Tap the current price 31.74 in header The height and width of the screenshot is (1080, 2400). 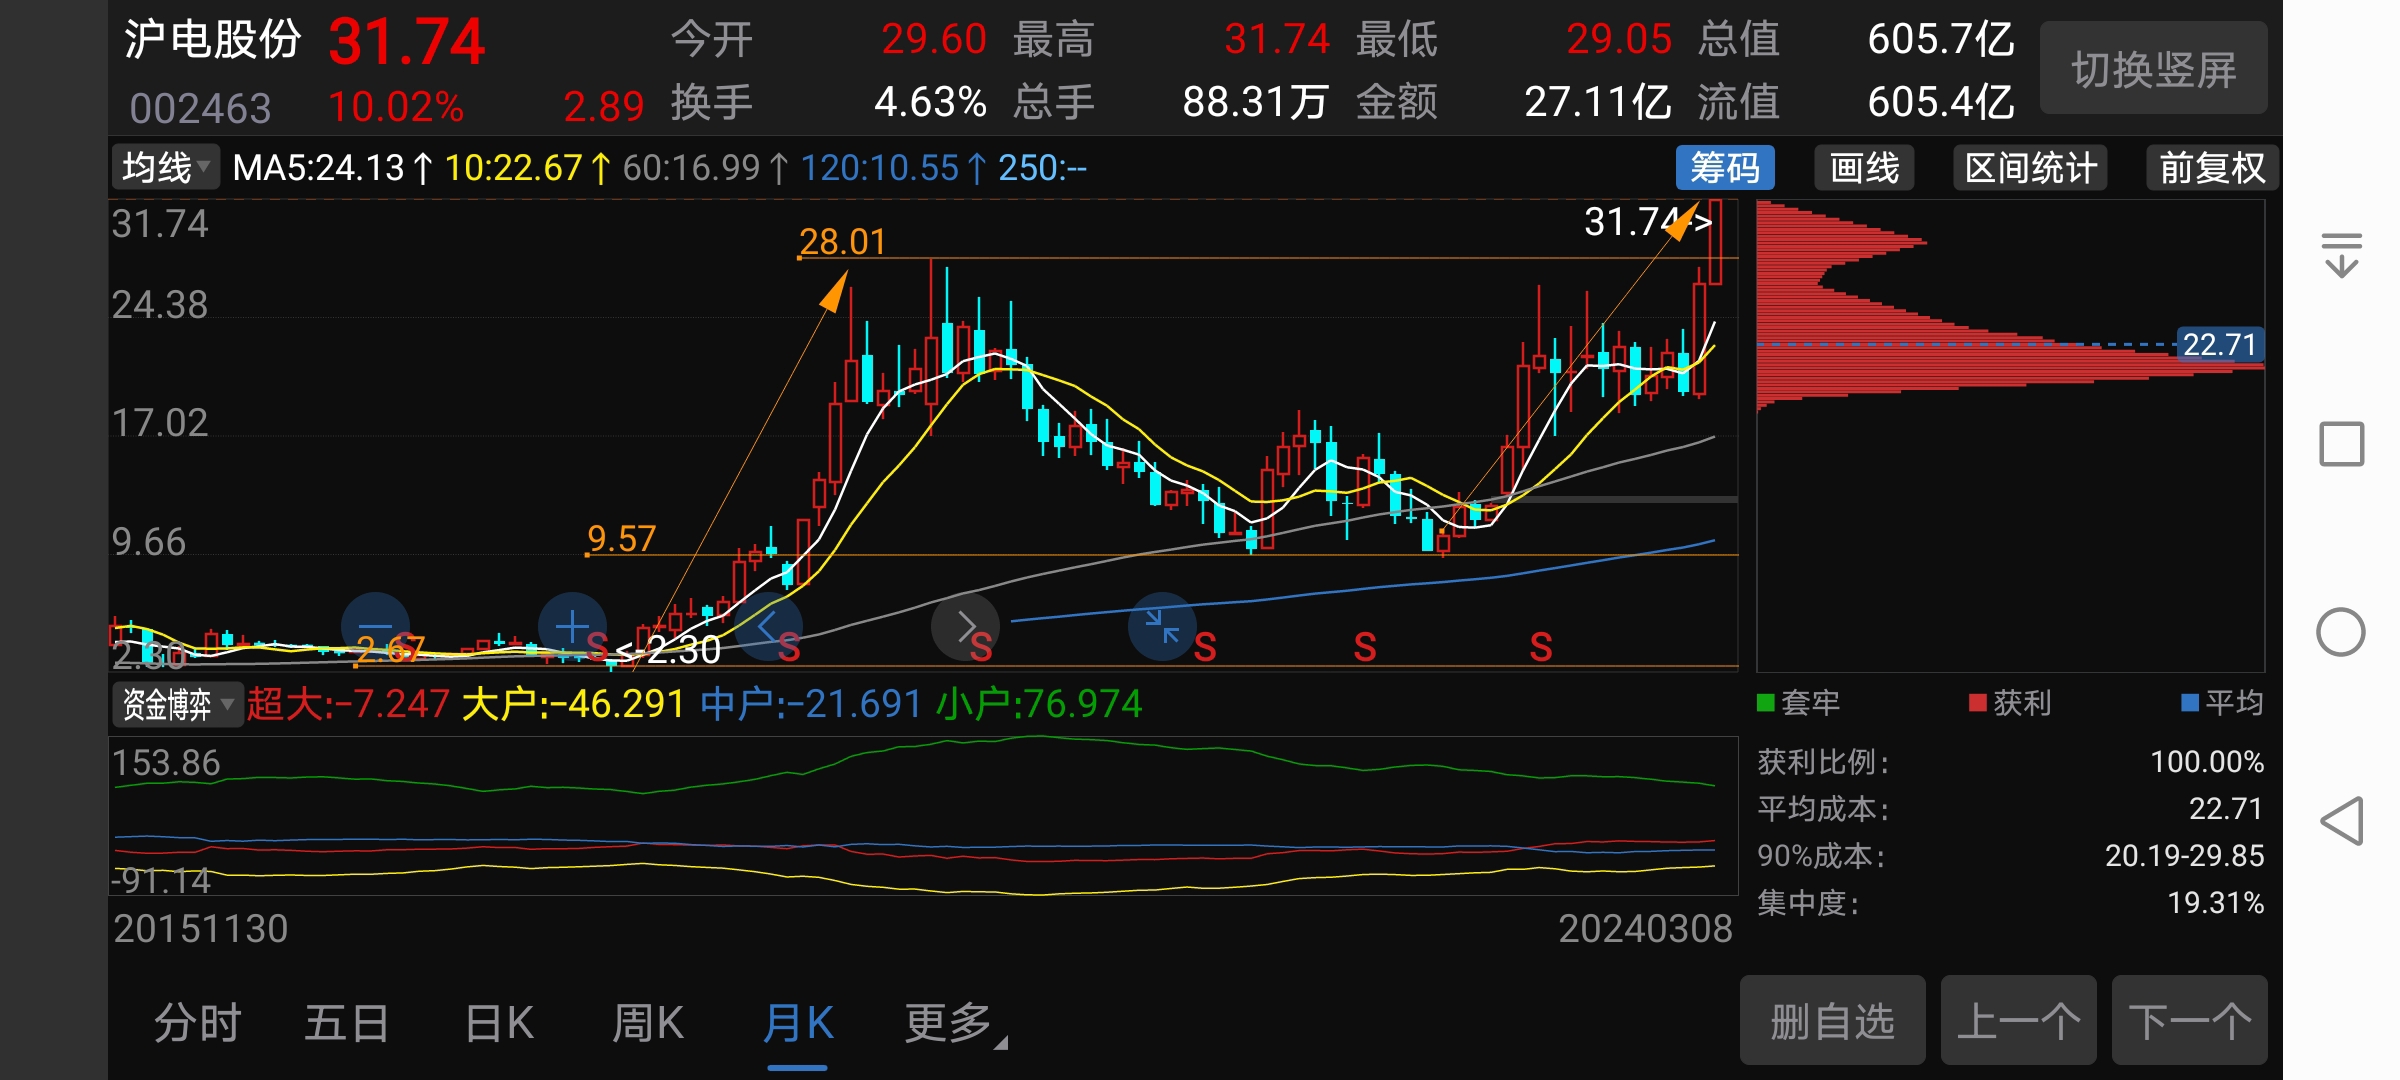(406, 42)
